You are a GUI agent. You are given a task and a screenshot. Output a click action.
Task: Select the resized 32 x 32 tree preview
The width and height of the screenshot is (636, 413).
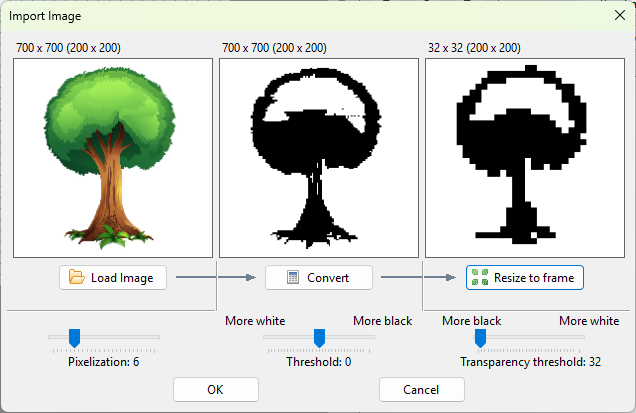tap(525, 158)
